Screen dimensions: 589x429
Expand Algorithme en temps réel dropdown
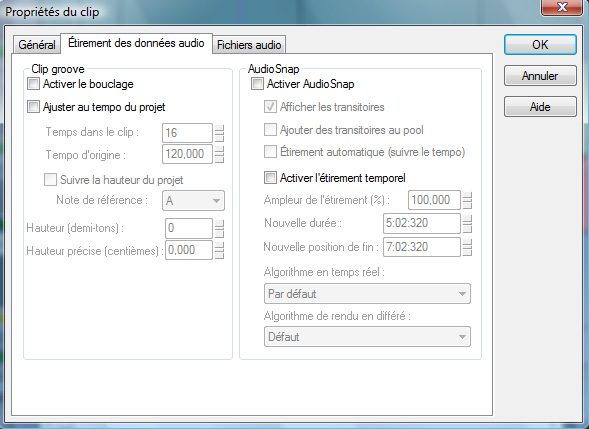(367, 294)
